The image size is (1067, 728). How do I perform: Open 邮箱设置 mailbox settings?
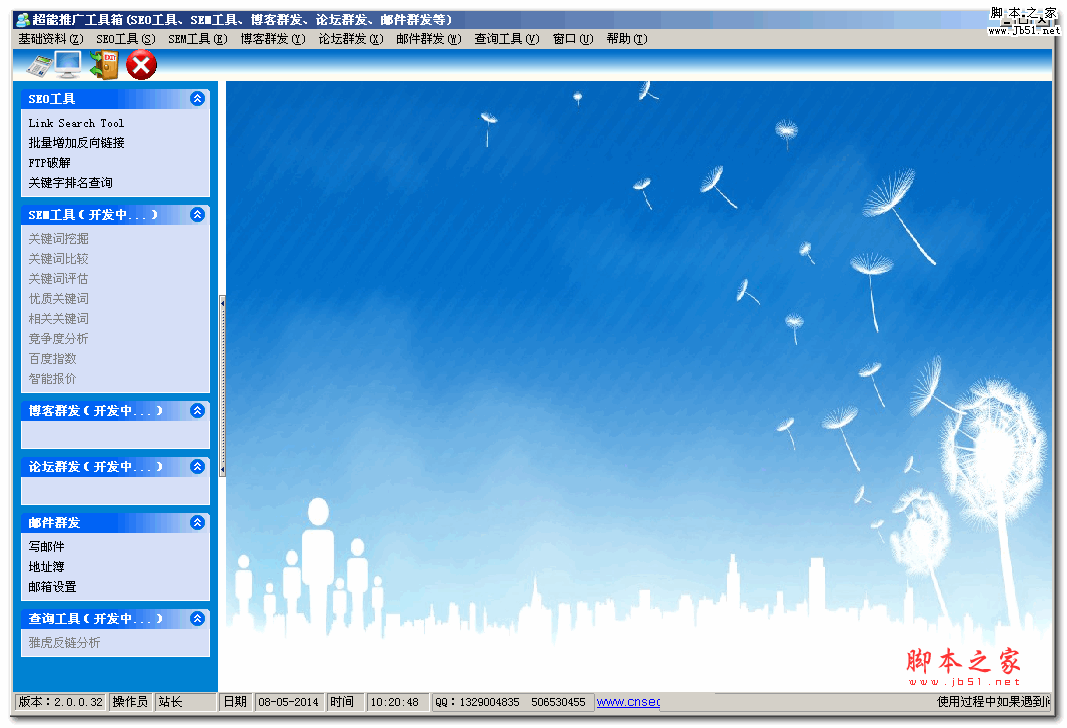52,586
